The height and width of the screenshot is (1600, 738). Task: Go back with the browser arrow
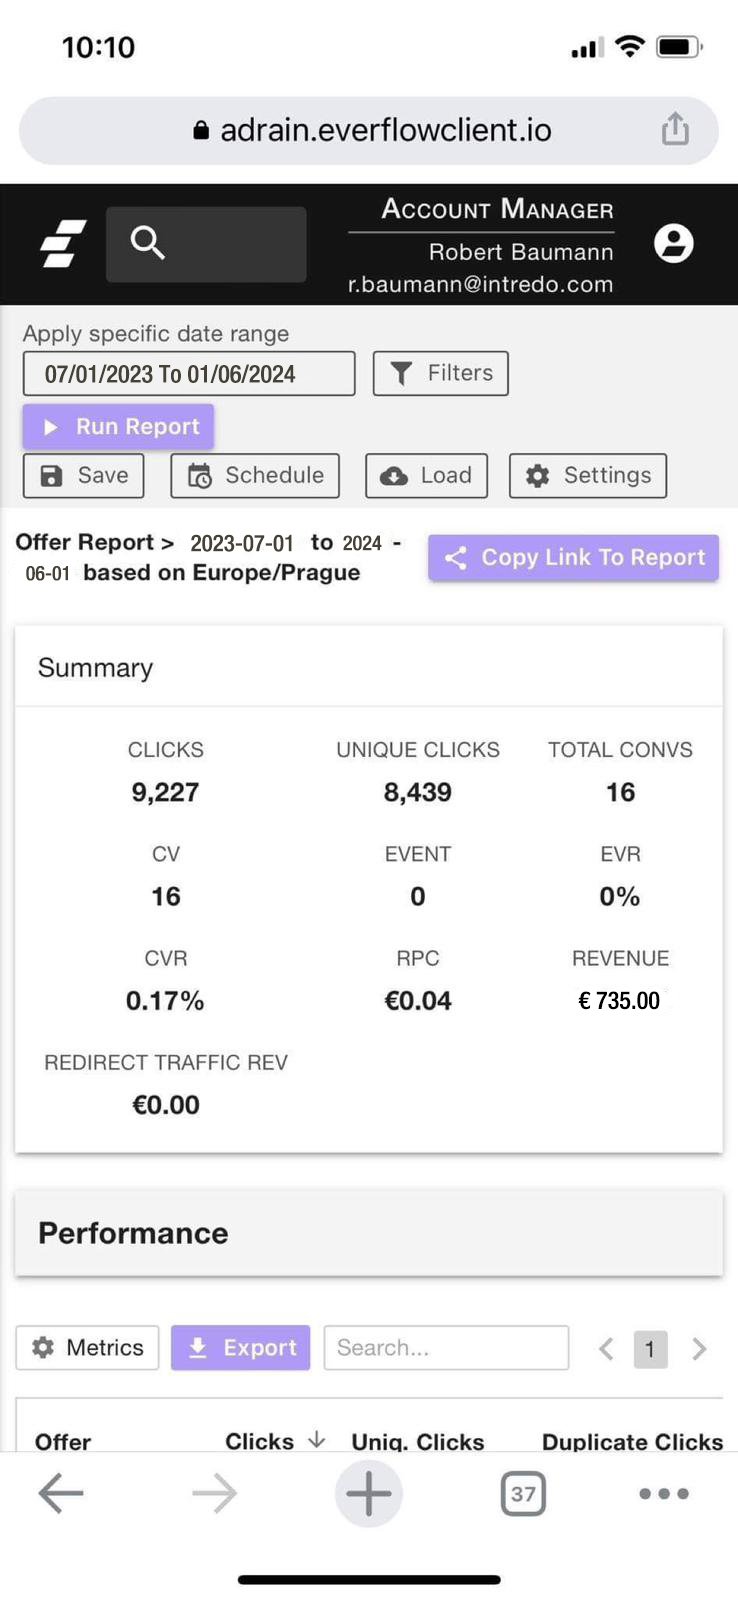(x=61, y=1493)
